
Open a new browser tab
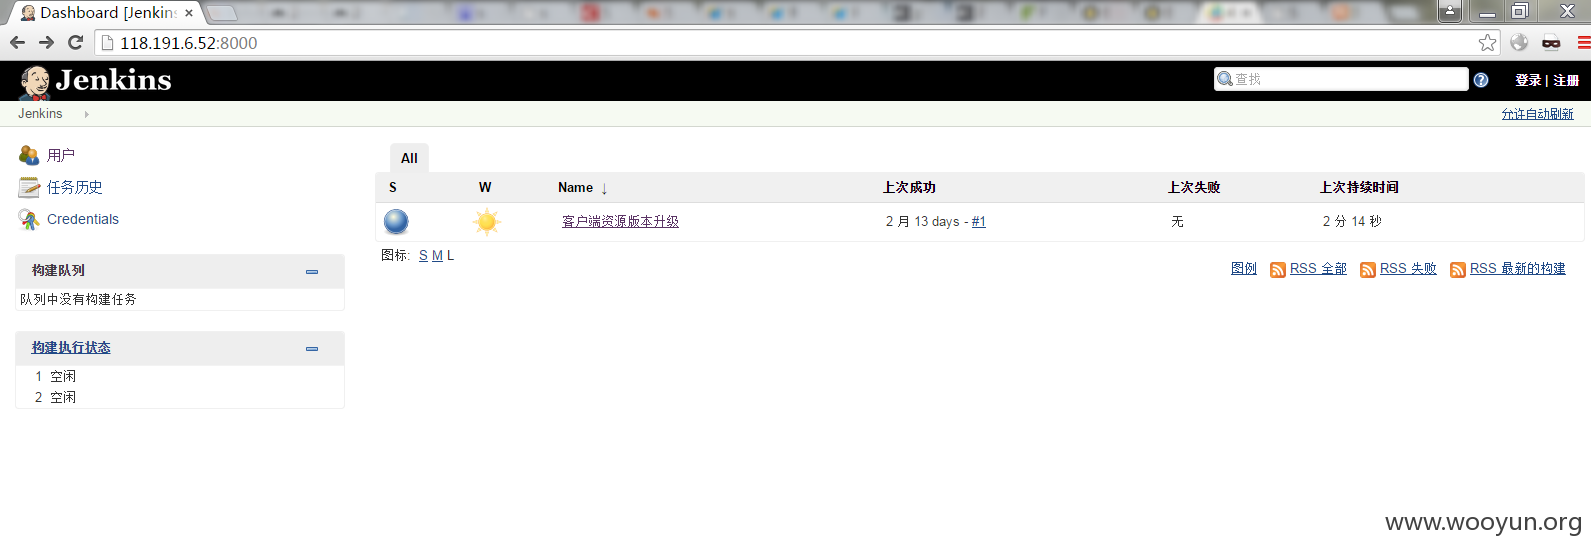pyautogui.click(x=221, y=13)
